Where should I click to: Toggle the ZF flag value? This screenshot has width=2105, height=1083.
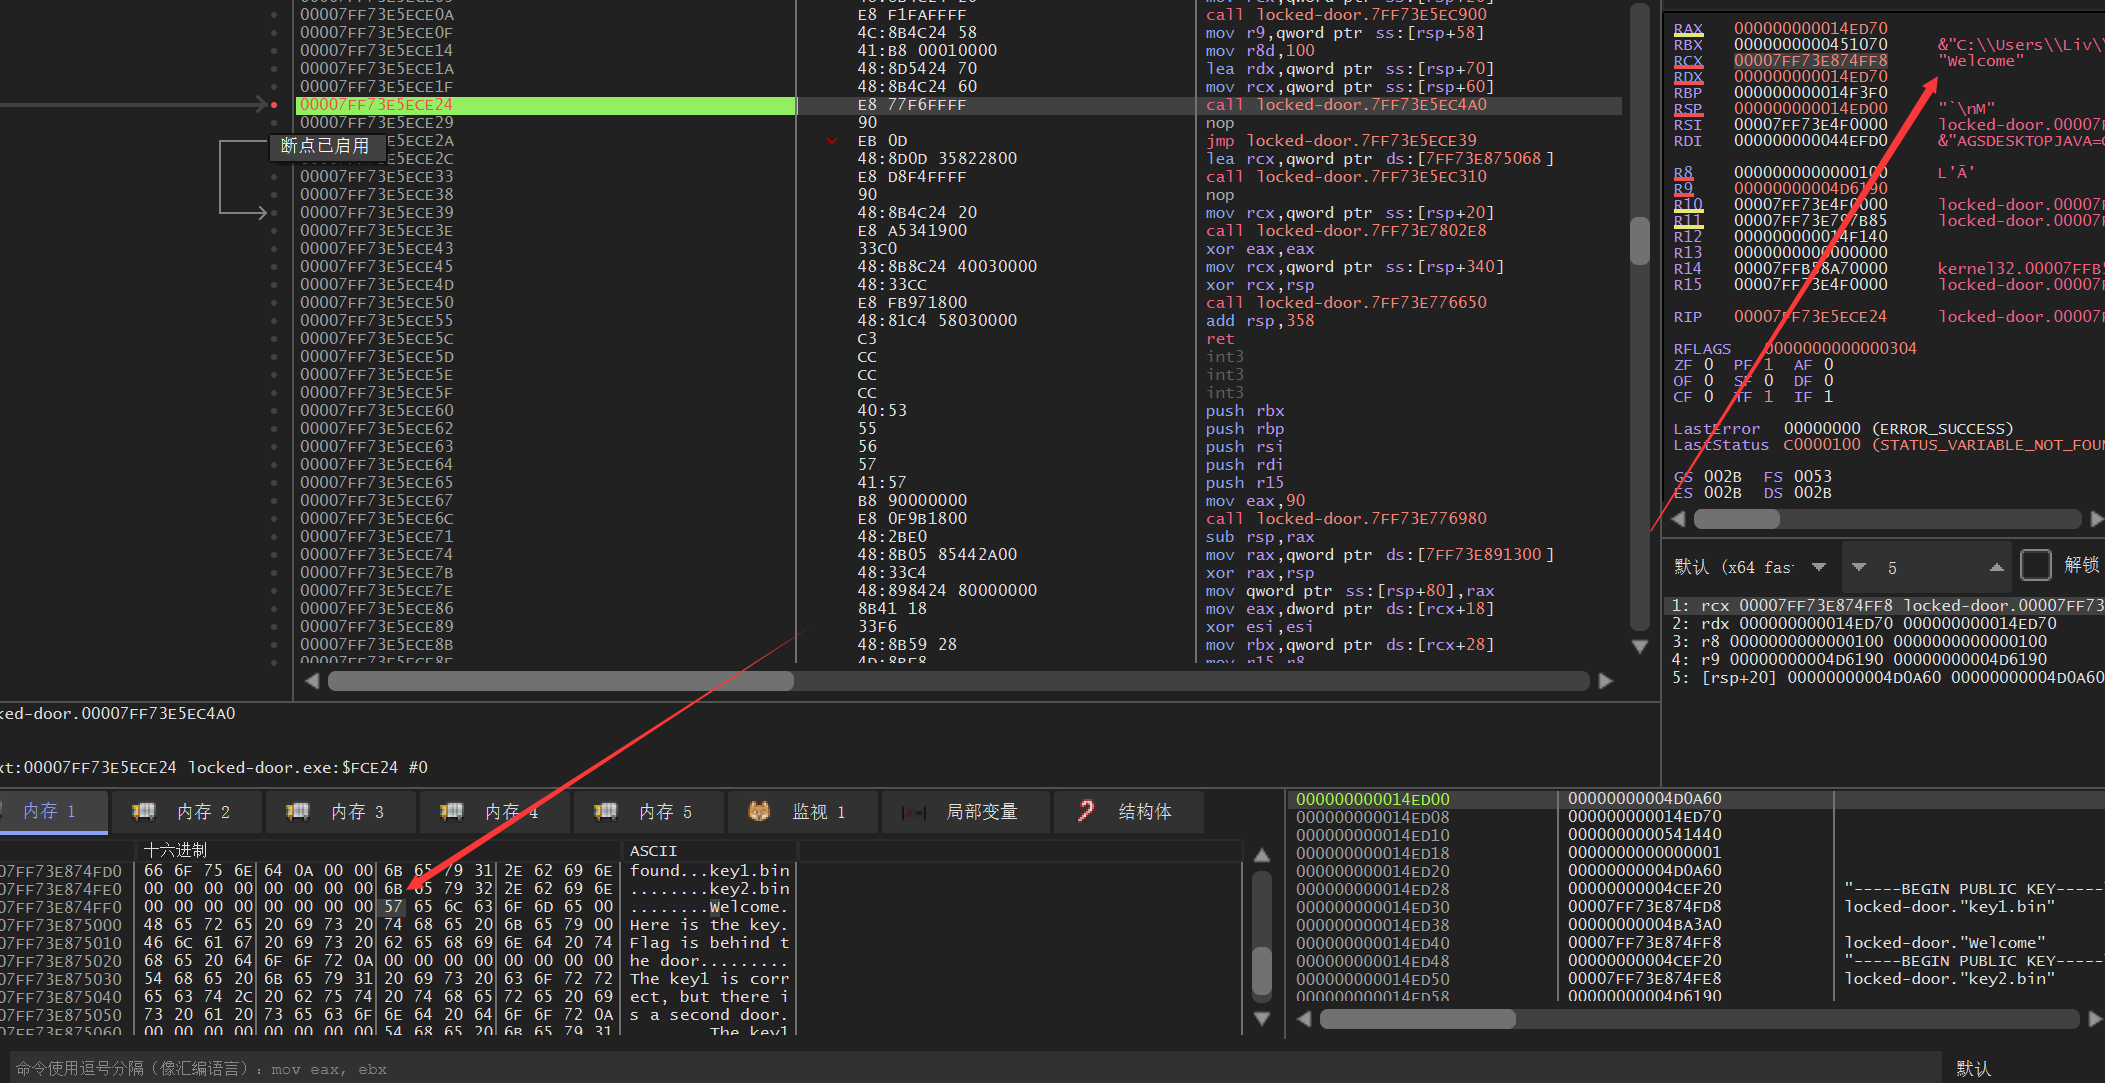tap(1709, 365)
